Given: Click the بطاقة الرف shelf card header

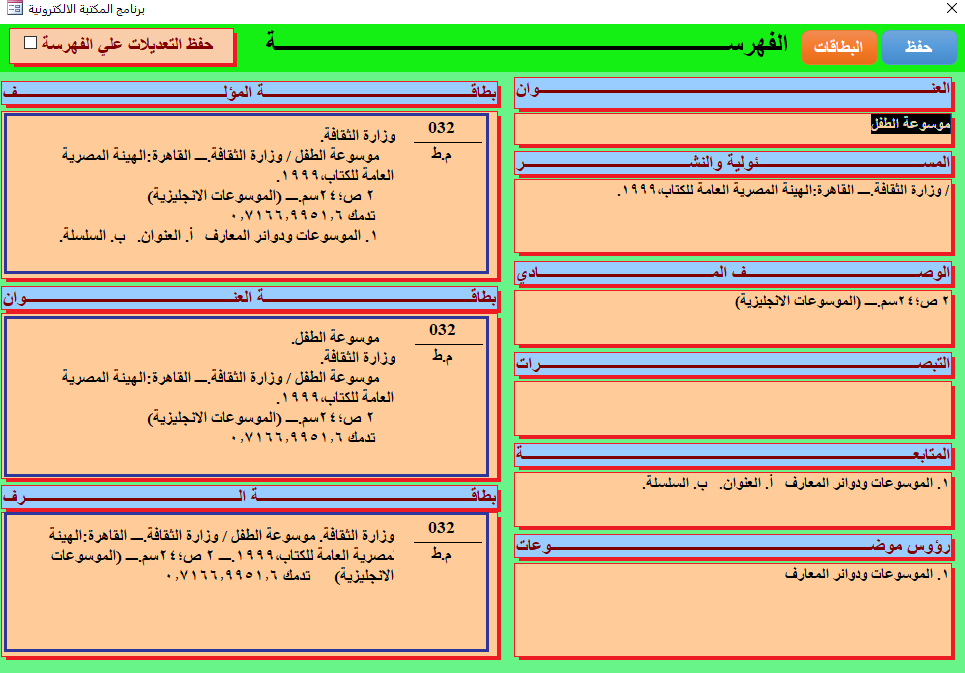Looking at the screenshot, I should point(250,496).
